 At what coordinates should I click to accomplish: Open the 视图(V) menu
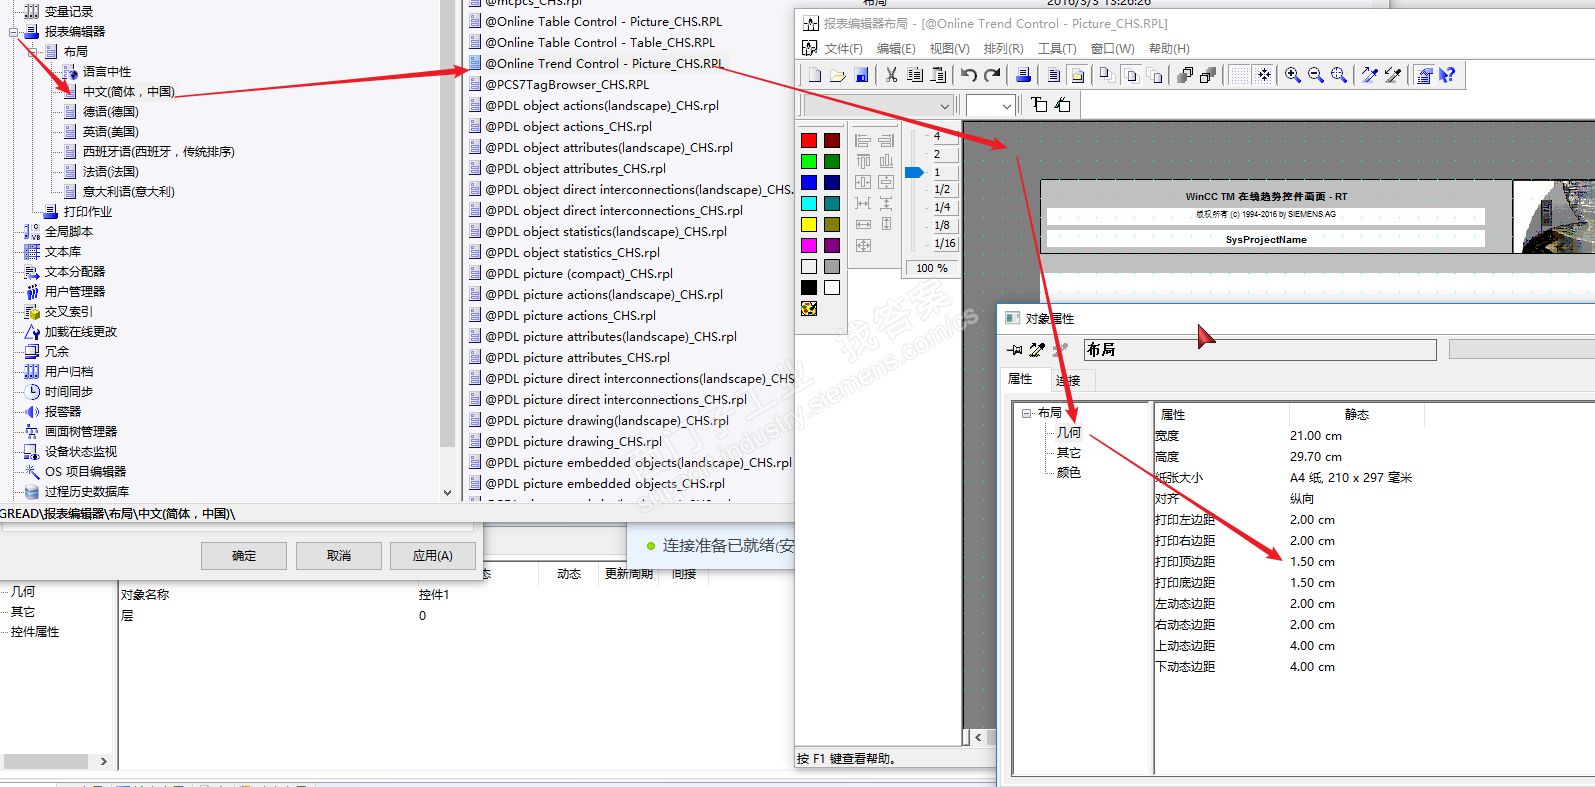(x=949, y=49)
